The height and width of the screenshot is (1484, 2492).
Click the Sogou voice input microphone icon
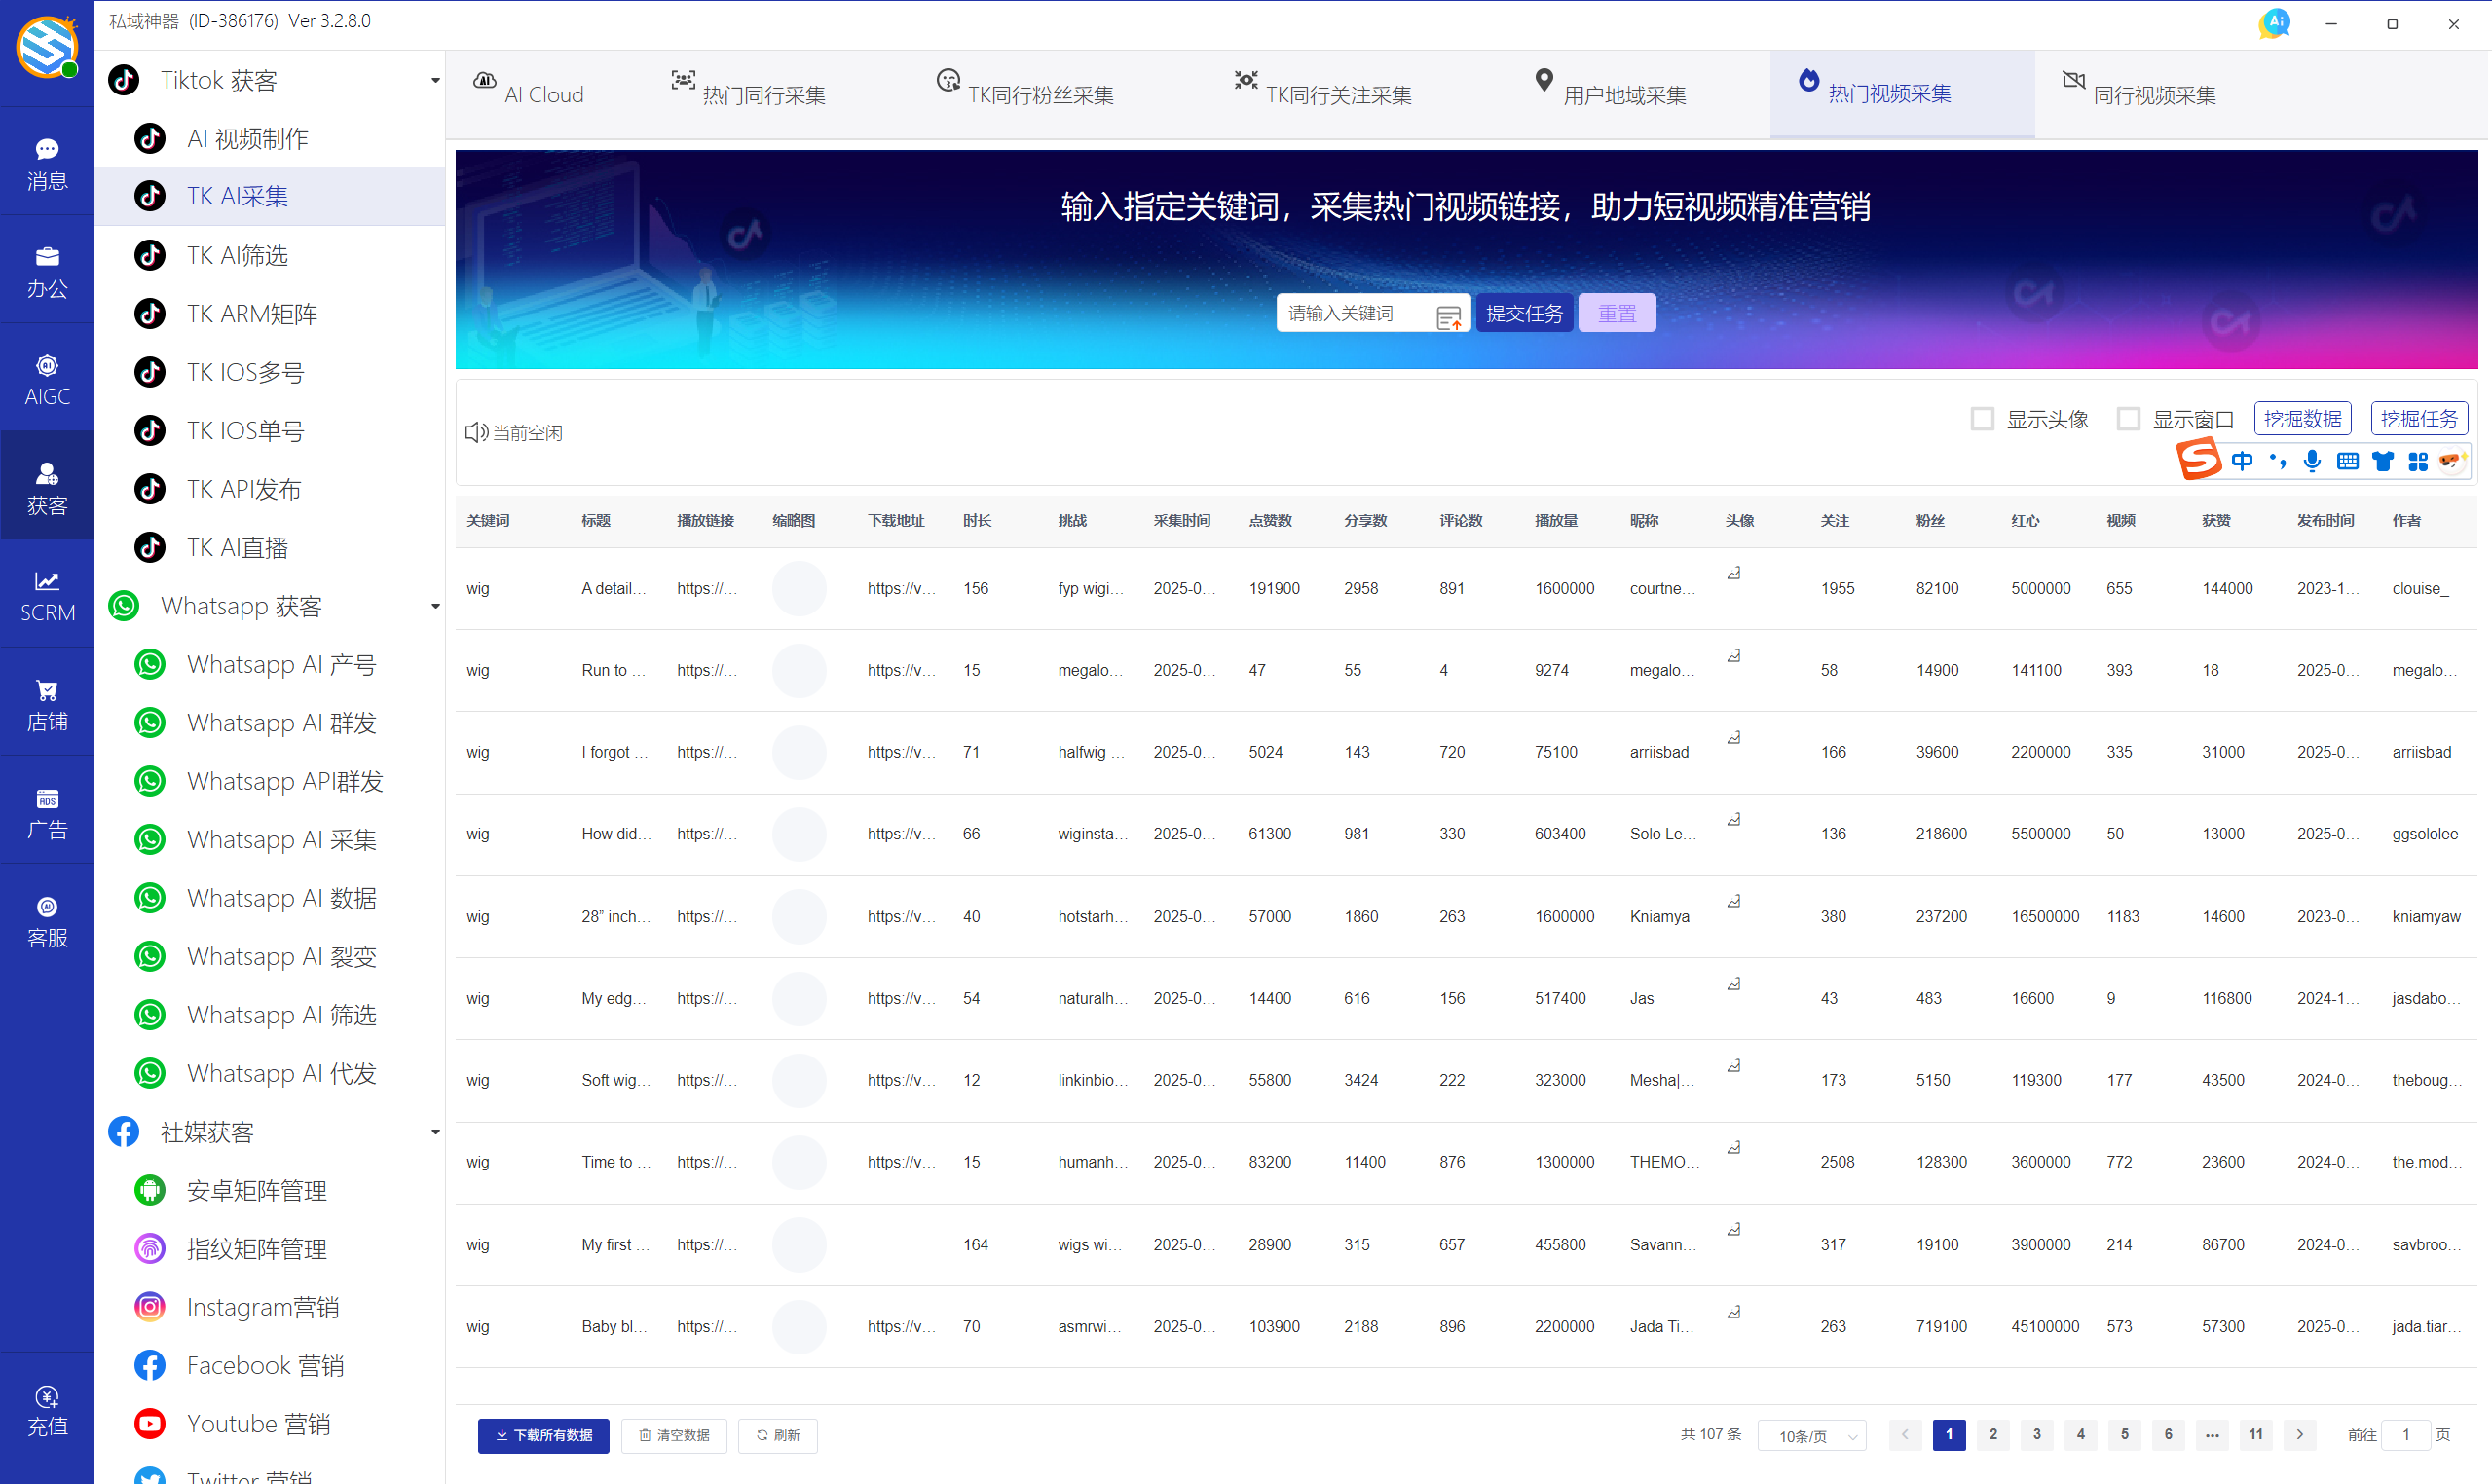(x=2312, y=461)
